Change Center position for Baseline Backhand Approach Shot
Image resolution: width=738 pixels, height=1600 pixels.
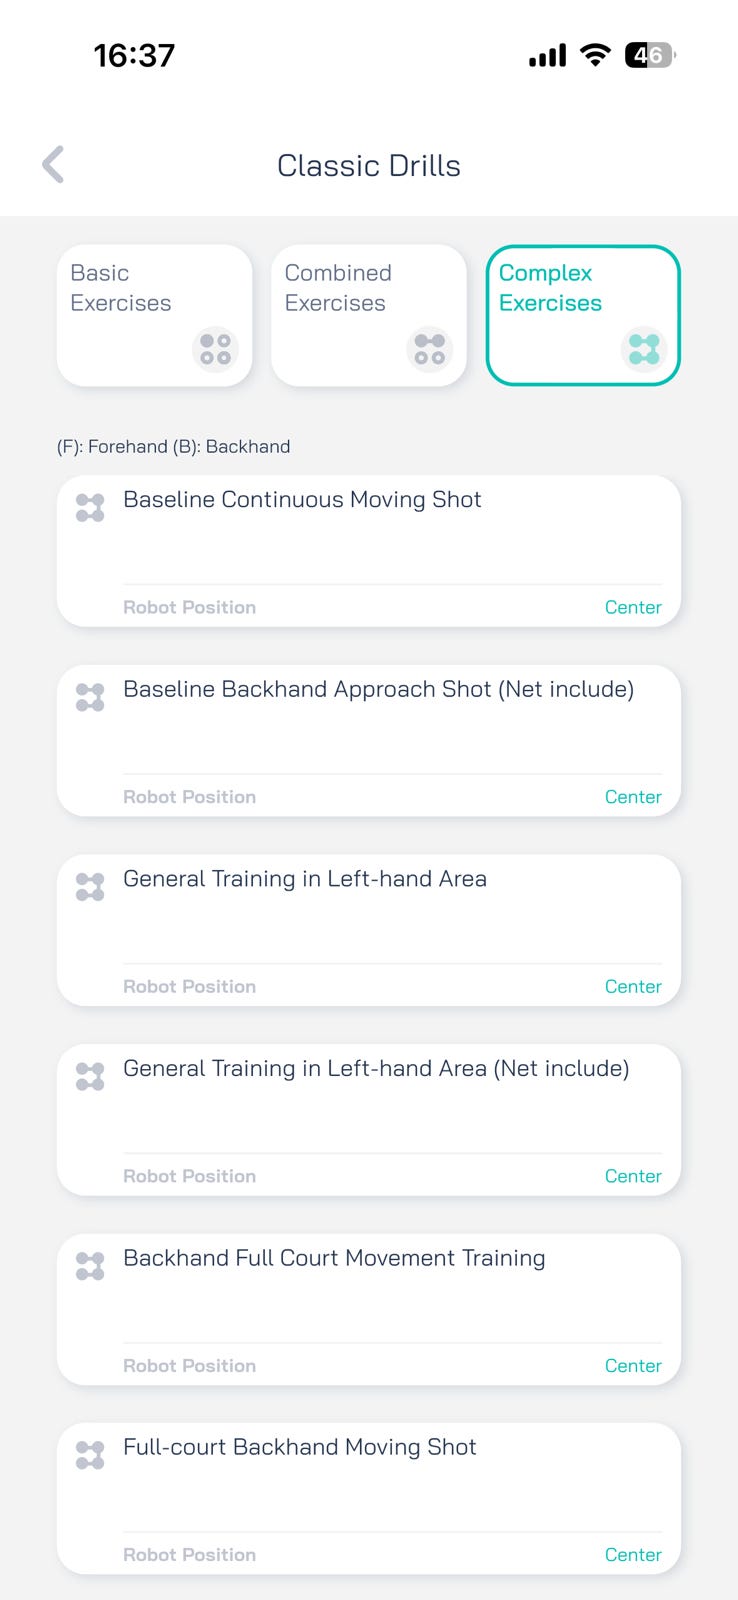tap(633, 797)
